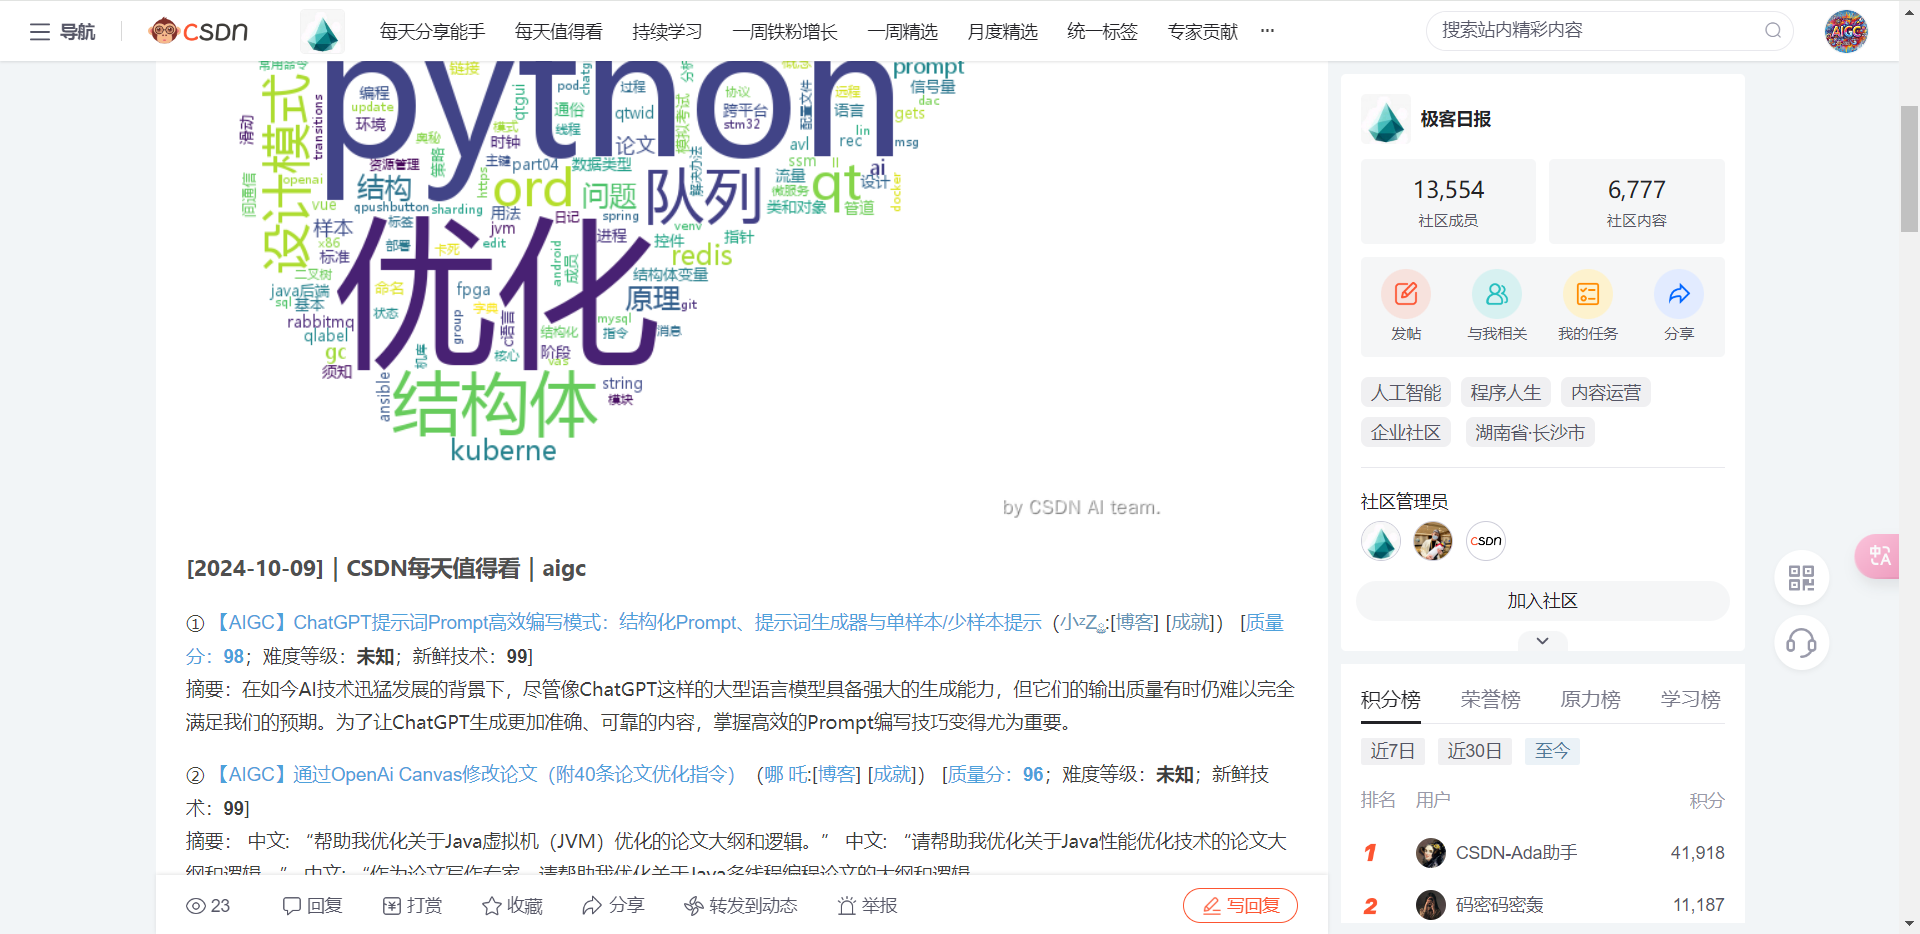Open the 每天分享能手 tab
1920x934 pixels.
click(432, 32)
